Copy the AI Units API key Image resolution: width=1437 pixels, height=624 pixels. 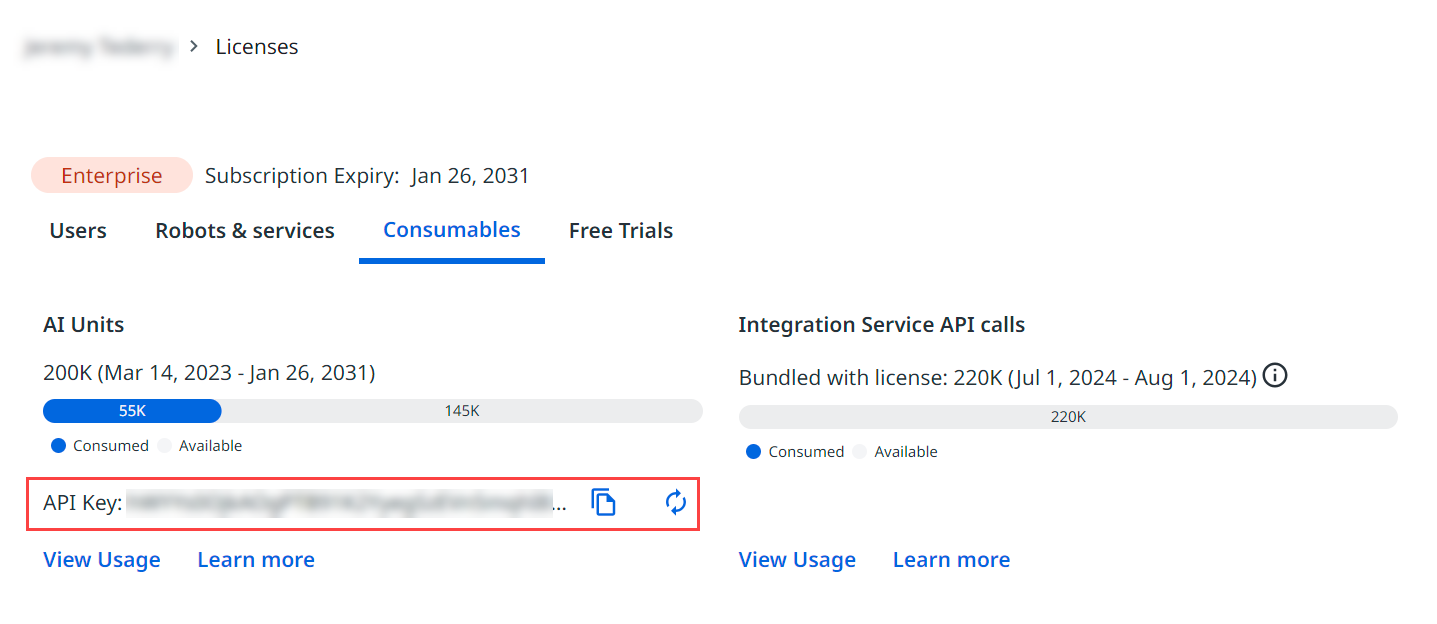click(603, 503)
